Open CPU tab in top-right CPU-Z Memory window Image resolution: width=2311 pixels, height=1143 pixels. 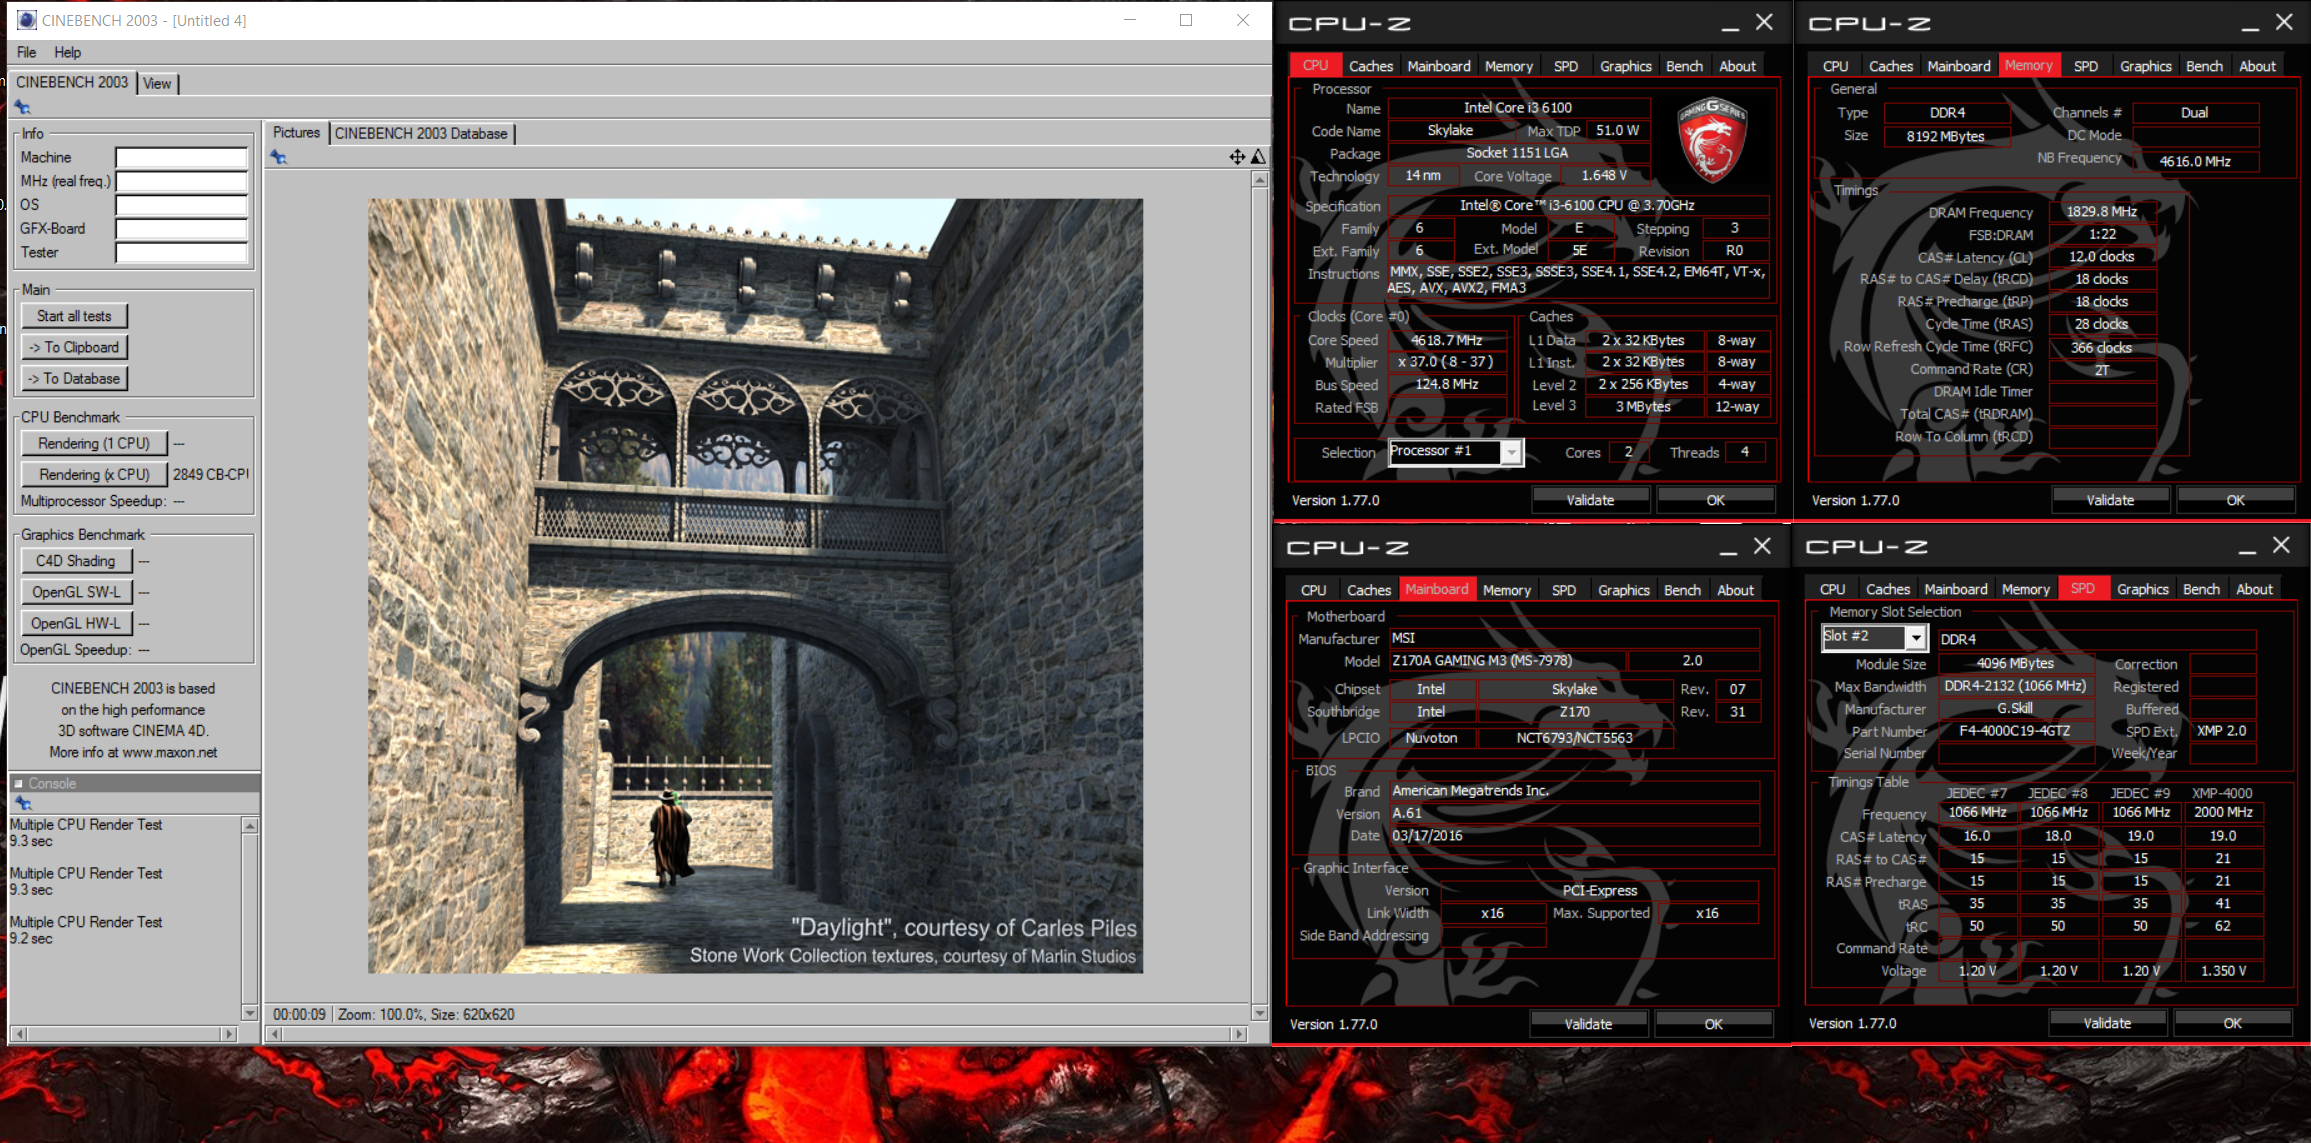[1835, 66]
